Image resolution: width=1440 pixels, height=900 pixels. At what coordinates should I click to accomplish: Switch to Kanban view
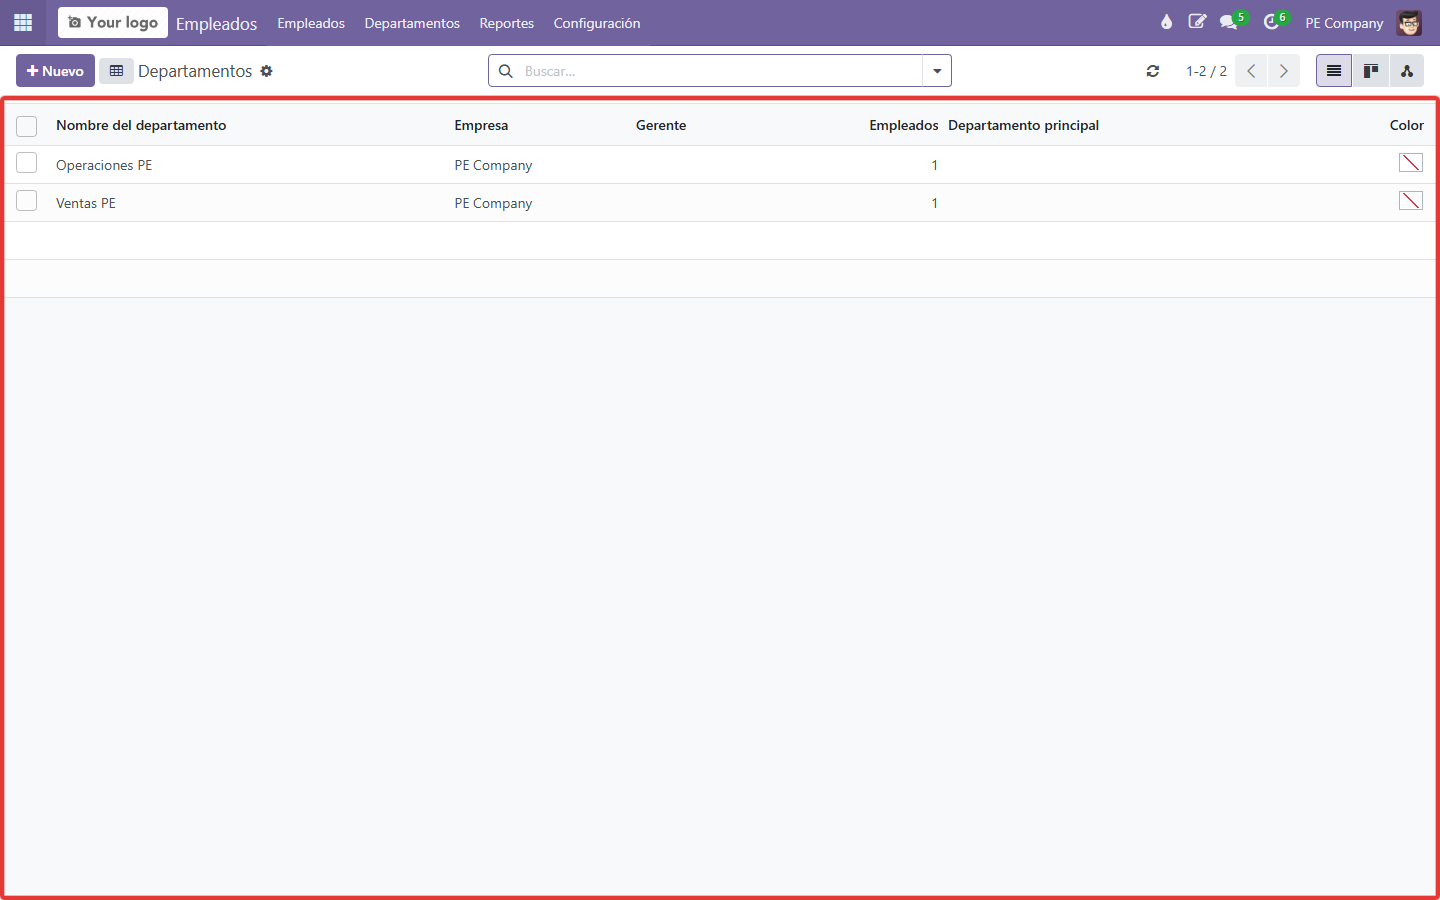[x=1370, y=71]
